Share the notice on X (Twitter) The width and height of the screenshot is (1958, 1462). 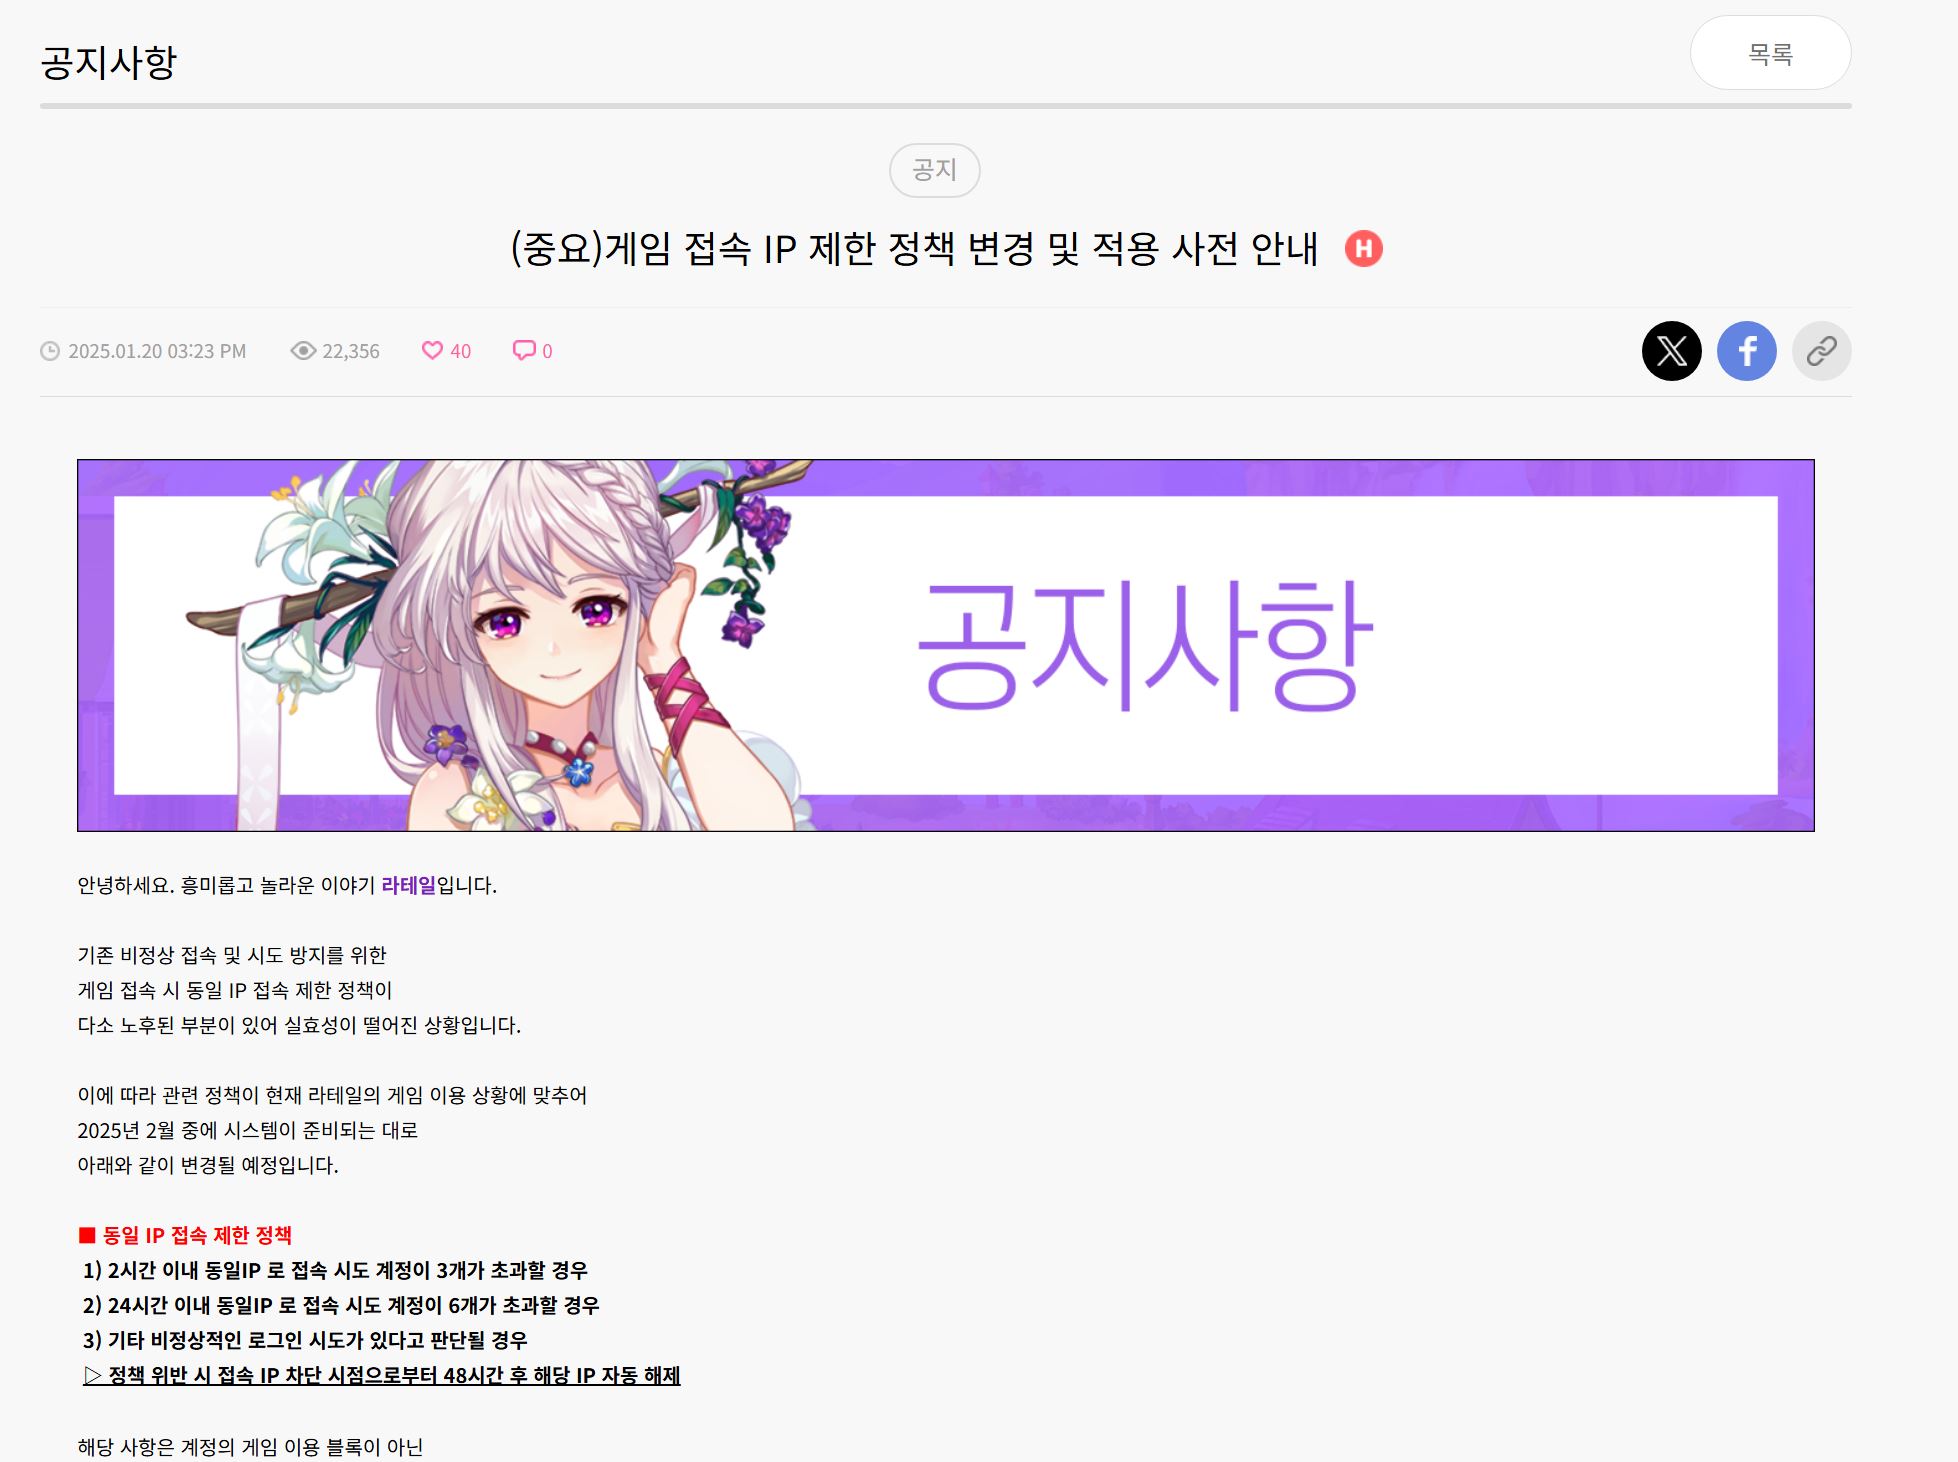coord(1671,351)
